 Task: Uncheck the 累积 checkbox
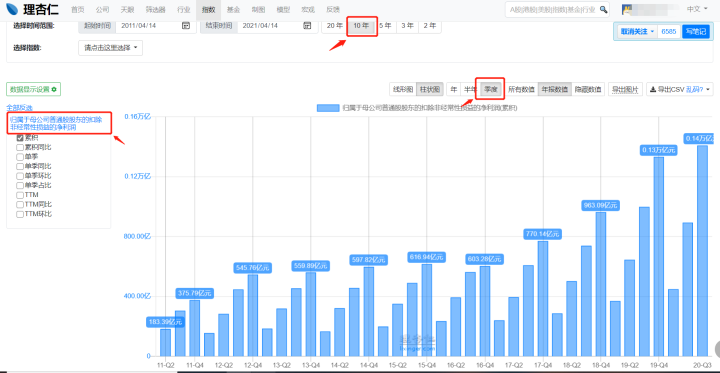[x=20, y=138]
